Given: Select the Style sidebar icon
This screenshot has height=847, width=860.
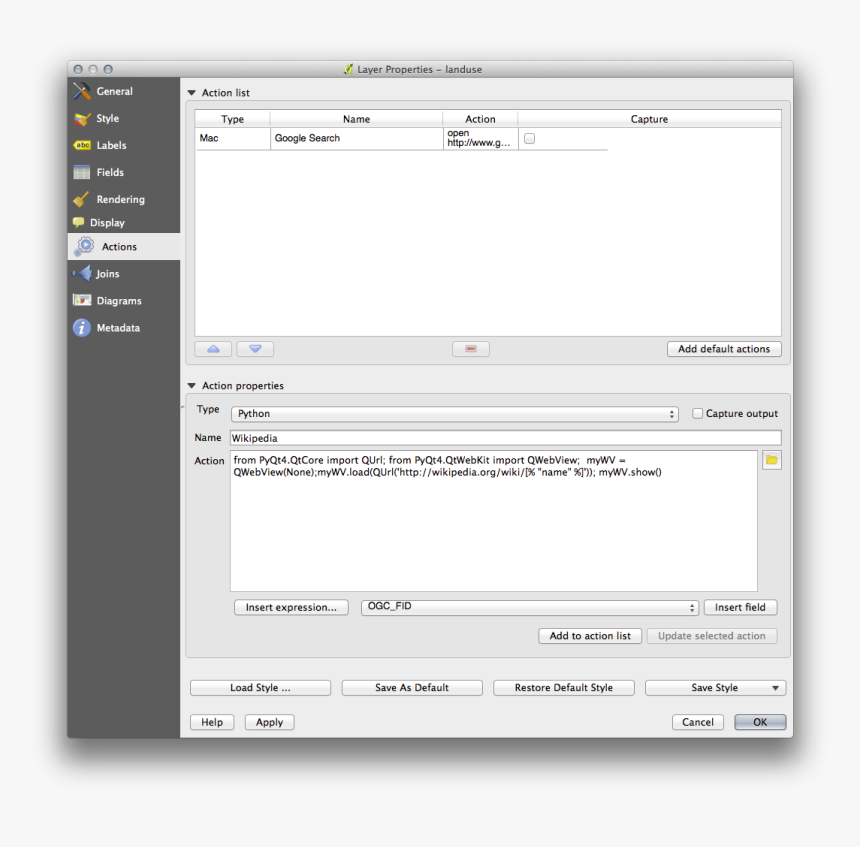Looking at the screenshot, I should tap(105, 118).
